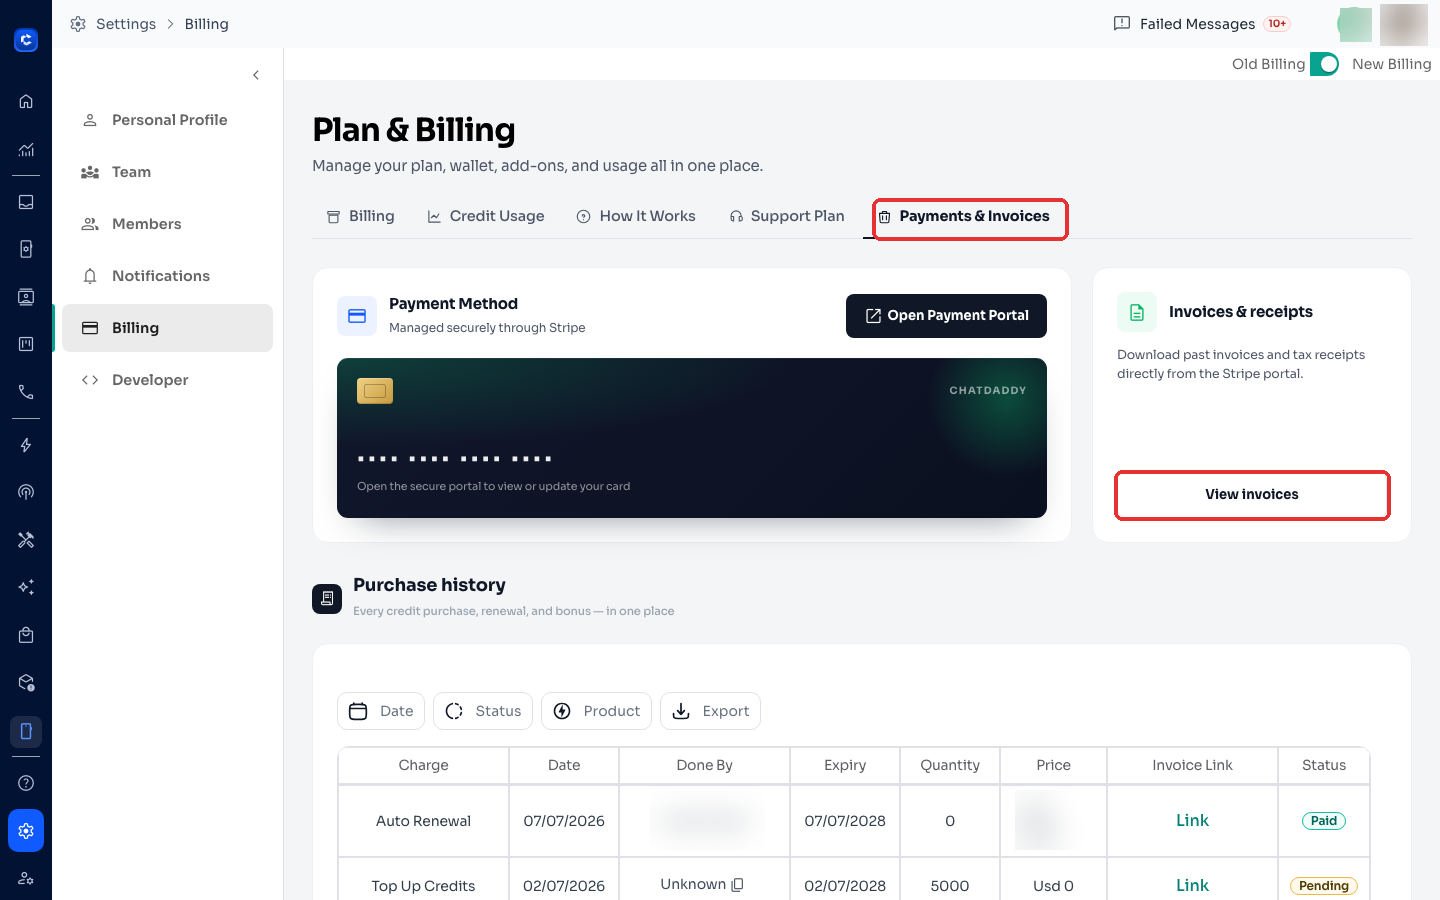Click the Failed Messages icon in the top bar
Viewport: 1440px width, 900px height.
[1122, 24]
